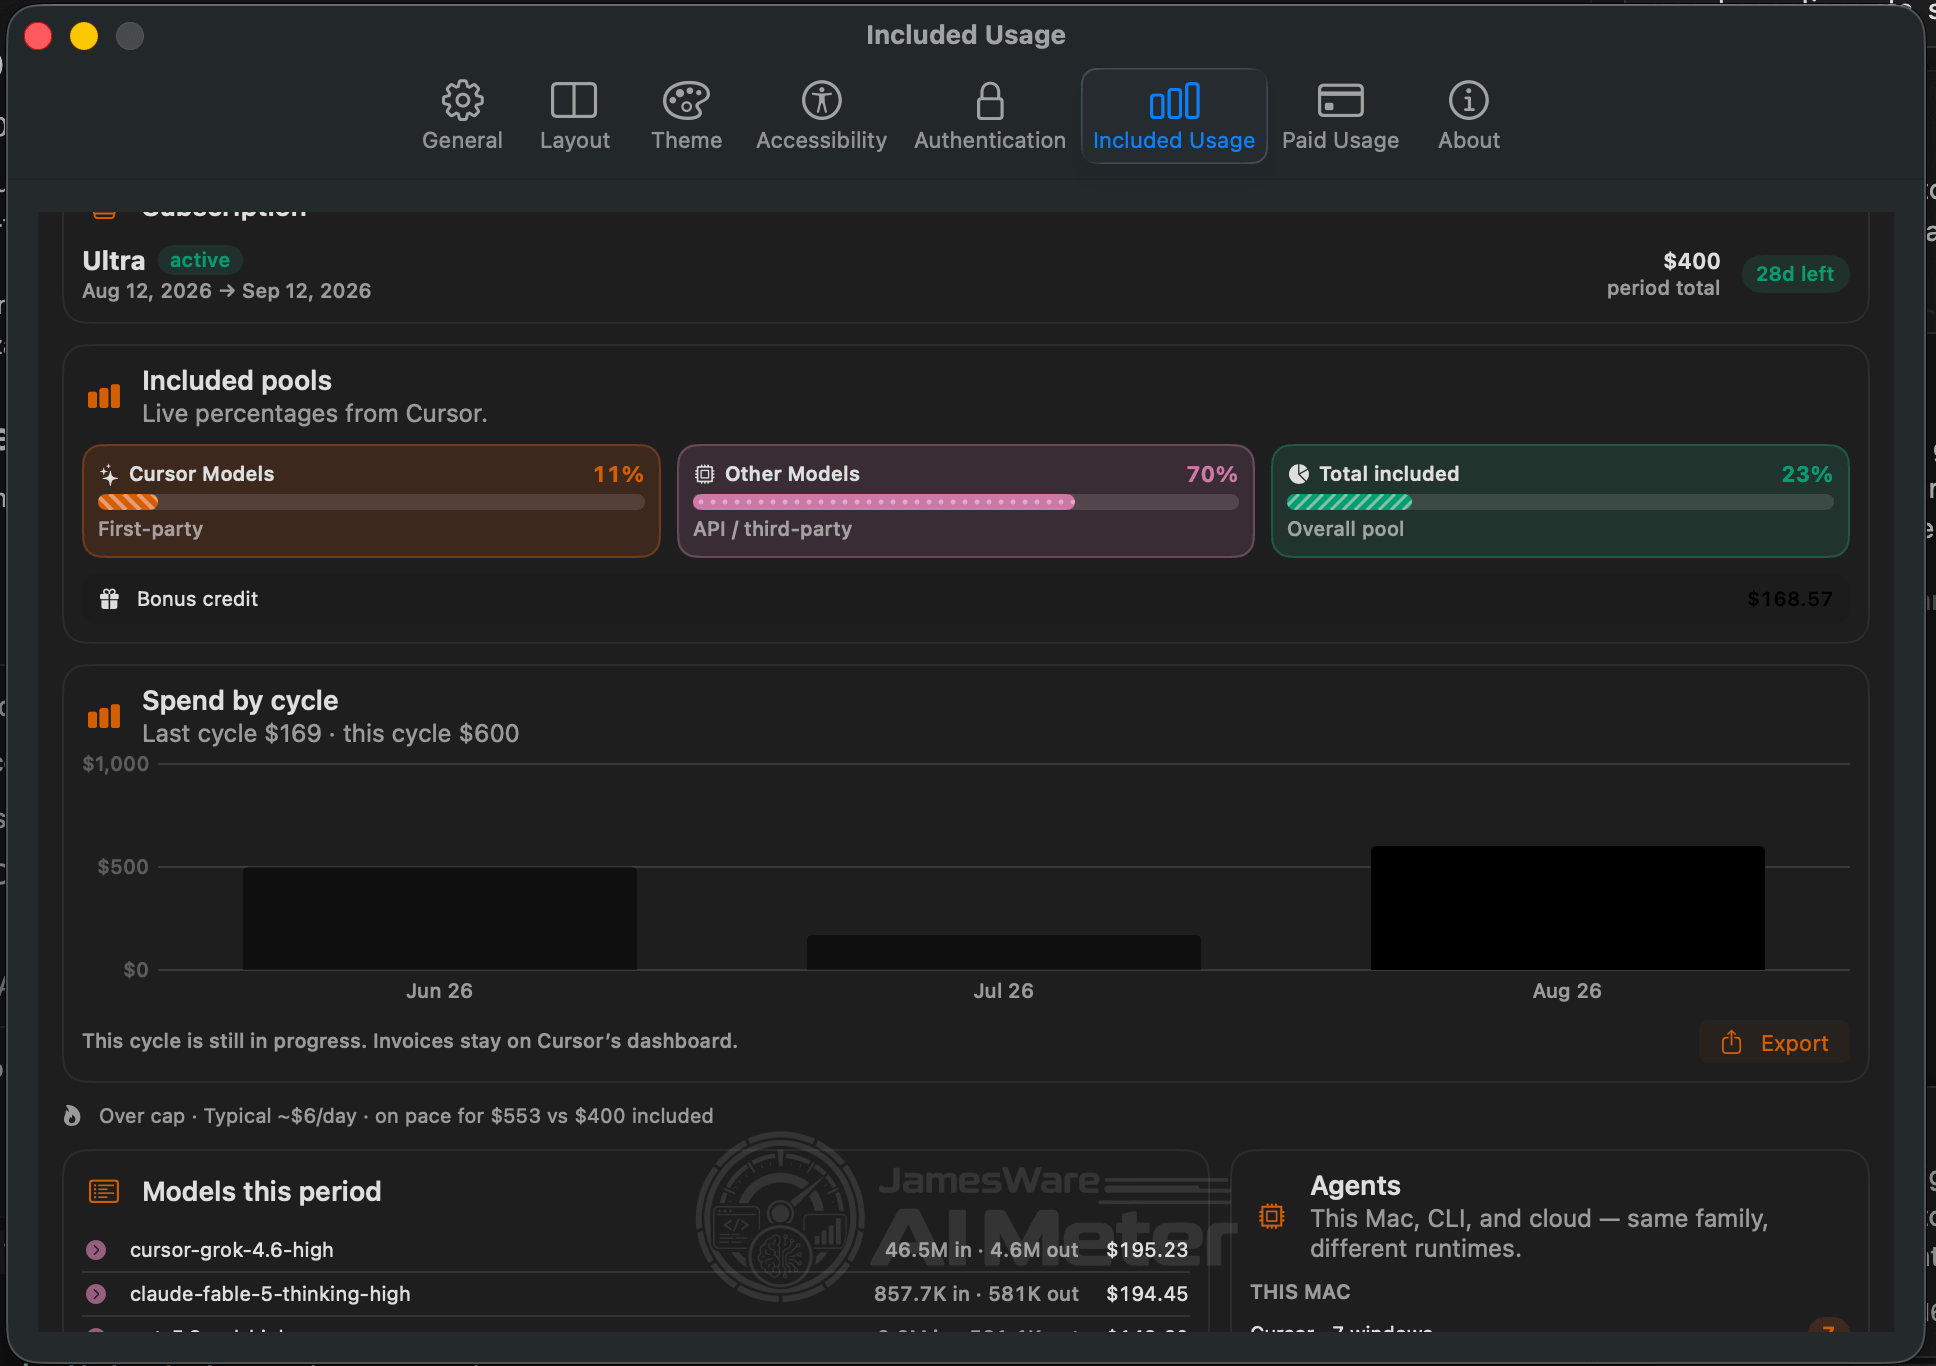
Task: Click the Export button
Action: pos(1774,1043)
